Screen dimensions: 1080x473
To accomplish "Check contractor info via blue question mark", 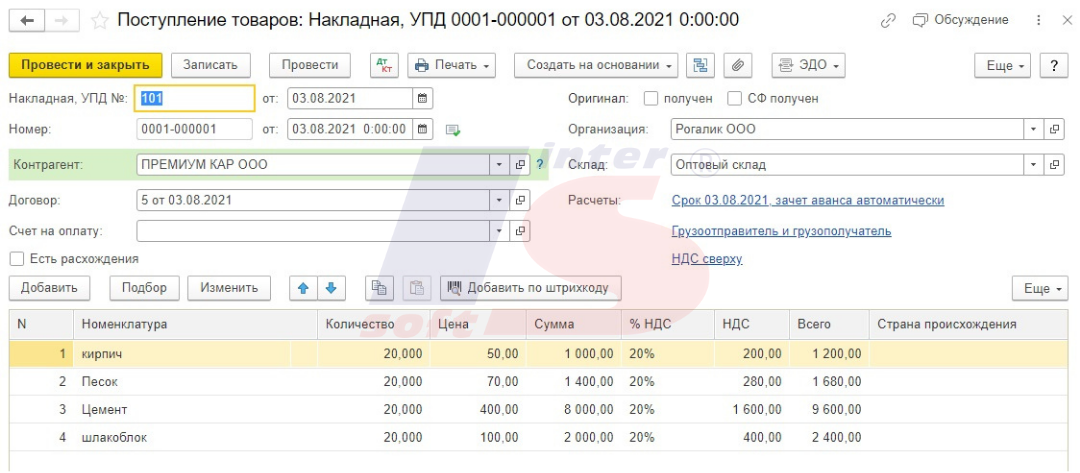I will (x=540, y=165).
